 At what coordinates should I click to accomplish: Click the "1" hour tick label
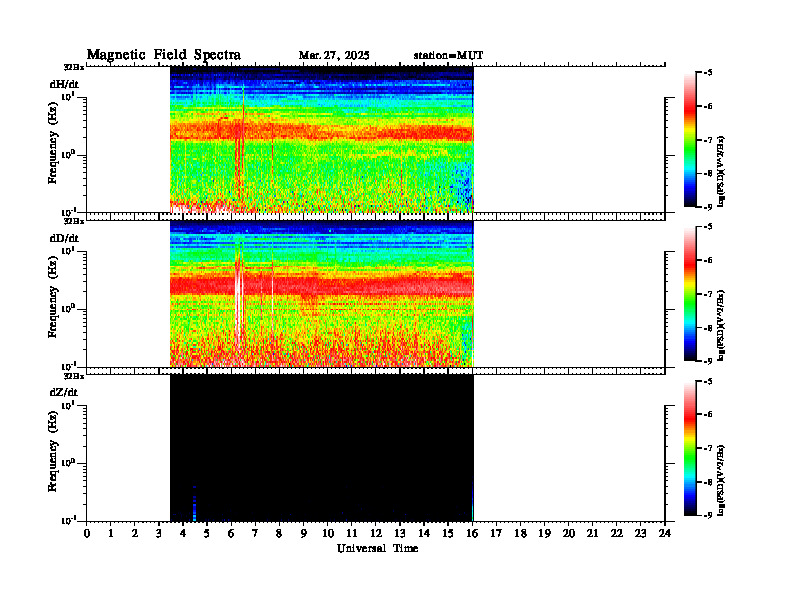click(111, 534)
